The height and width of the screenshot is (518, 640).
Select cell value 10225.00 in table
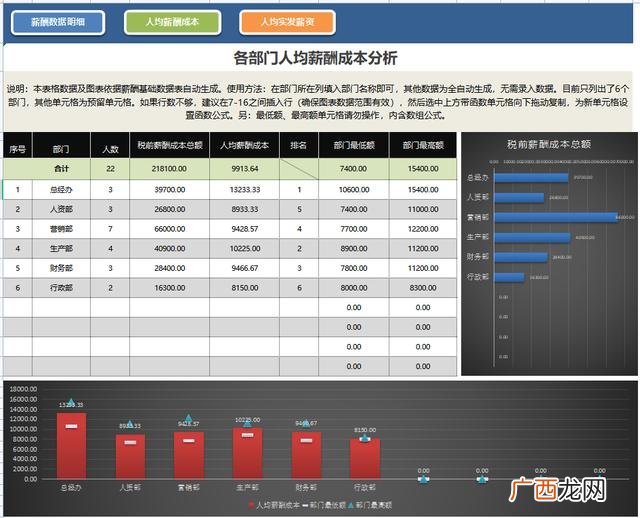click(x=244, y=249)
